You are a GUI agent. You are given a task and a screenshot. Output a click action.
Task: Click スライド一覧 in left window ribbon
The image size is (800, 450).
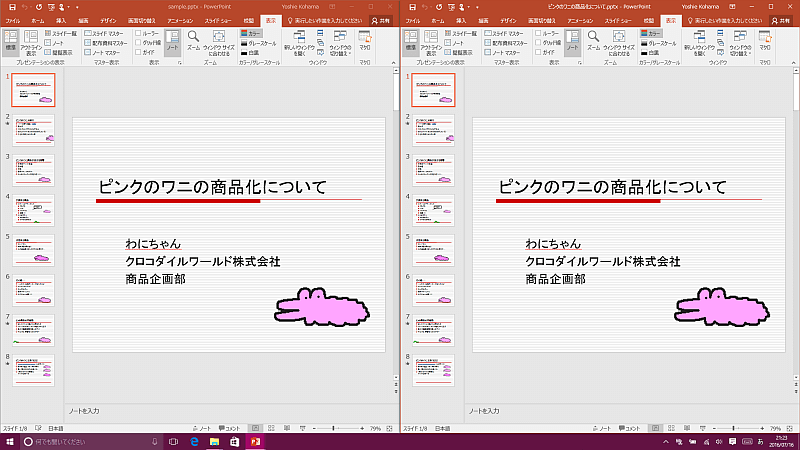pyautogui.click(x=61, y=33)
